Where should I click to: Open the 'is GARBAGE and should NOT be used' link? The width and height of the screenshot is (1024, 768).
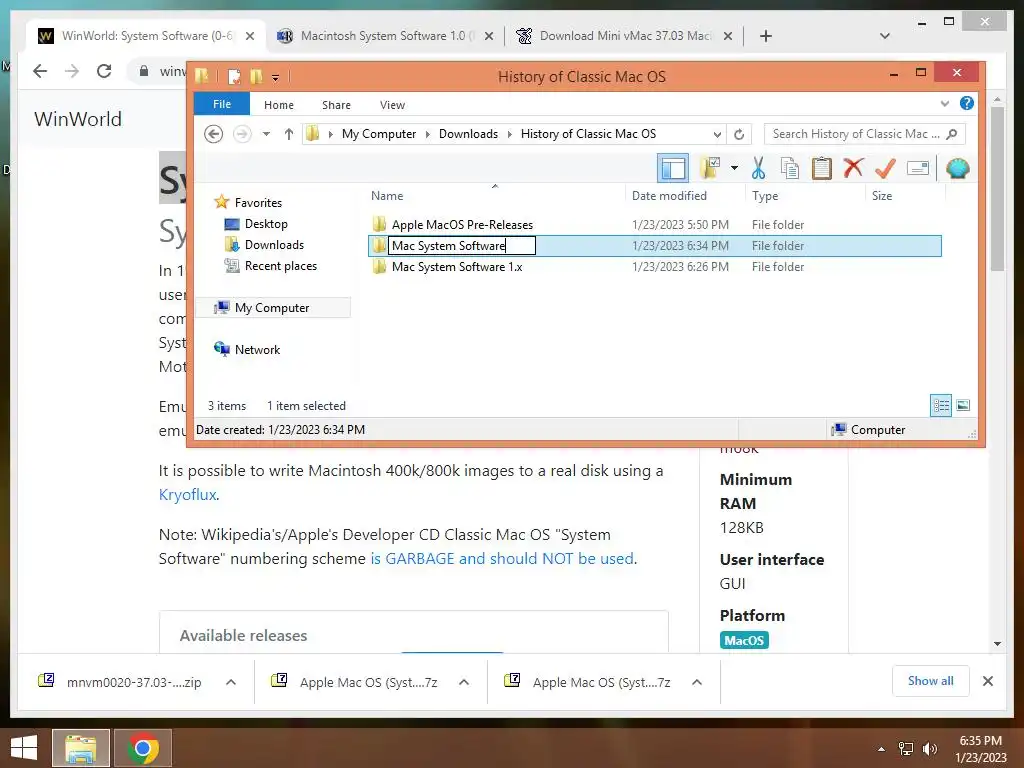tap(502, 558)
